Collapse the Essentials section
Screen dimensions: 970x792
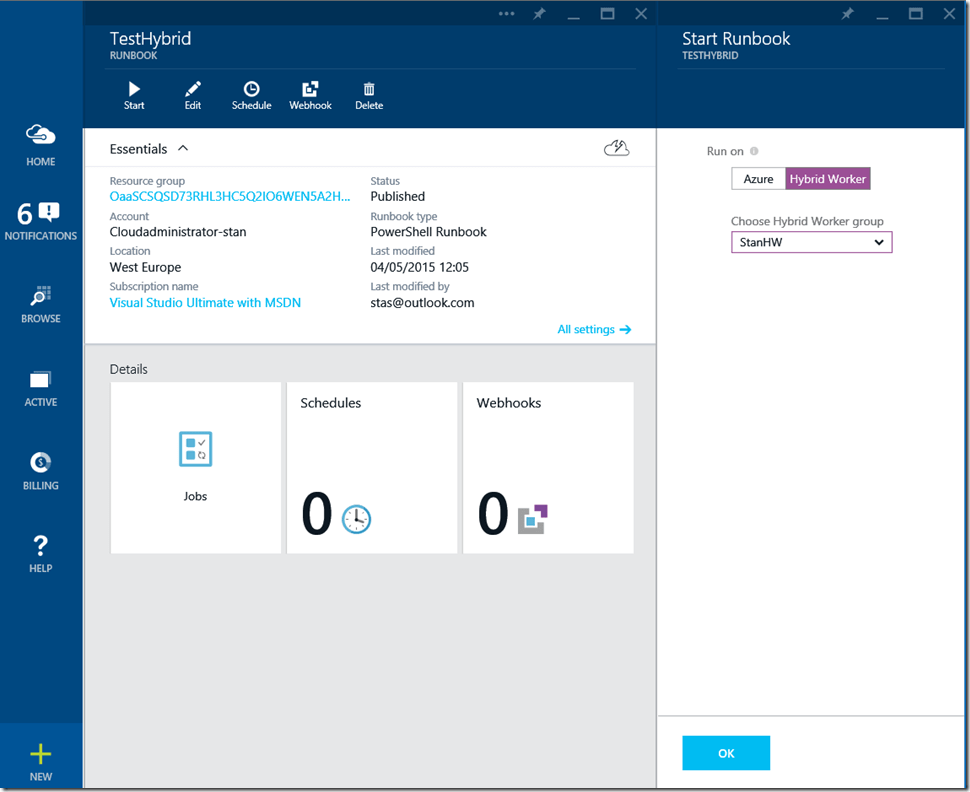183,148
